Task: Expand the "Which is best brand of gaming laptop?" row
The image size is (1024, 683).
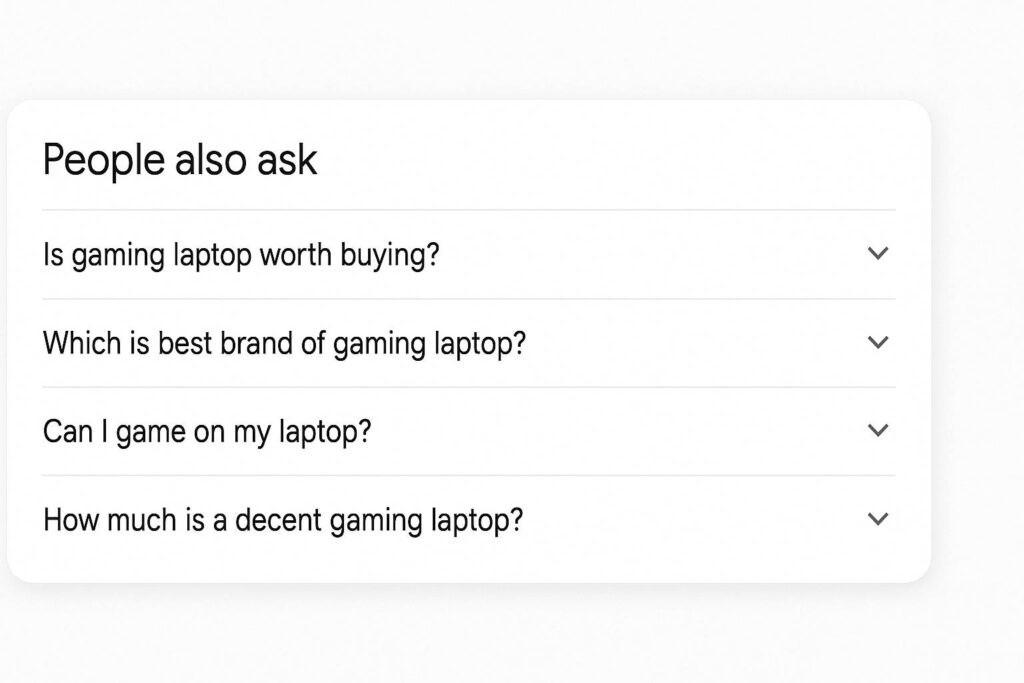Action: [468, 344]
